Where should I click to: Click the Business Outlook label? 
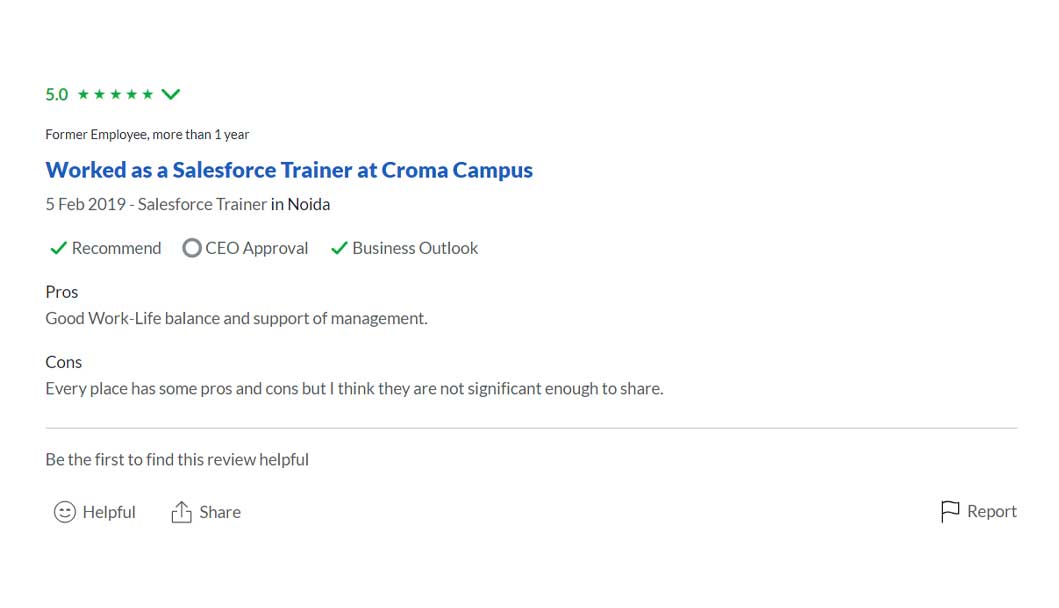click(x=415, y=248)
